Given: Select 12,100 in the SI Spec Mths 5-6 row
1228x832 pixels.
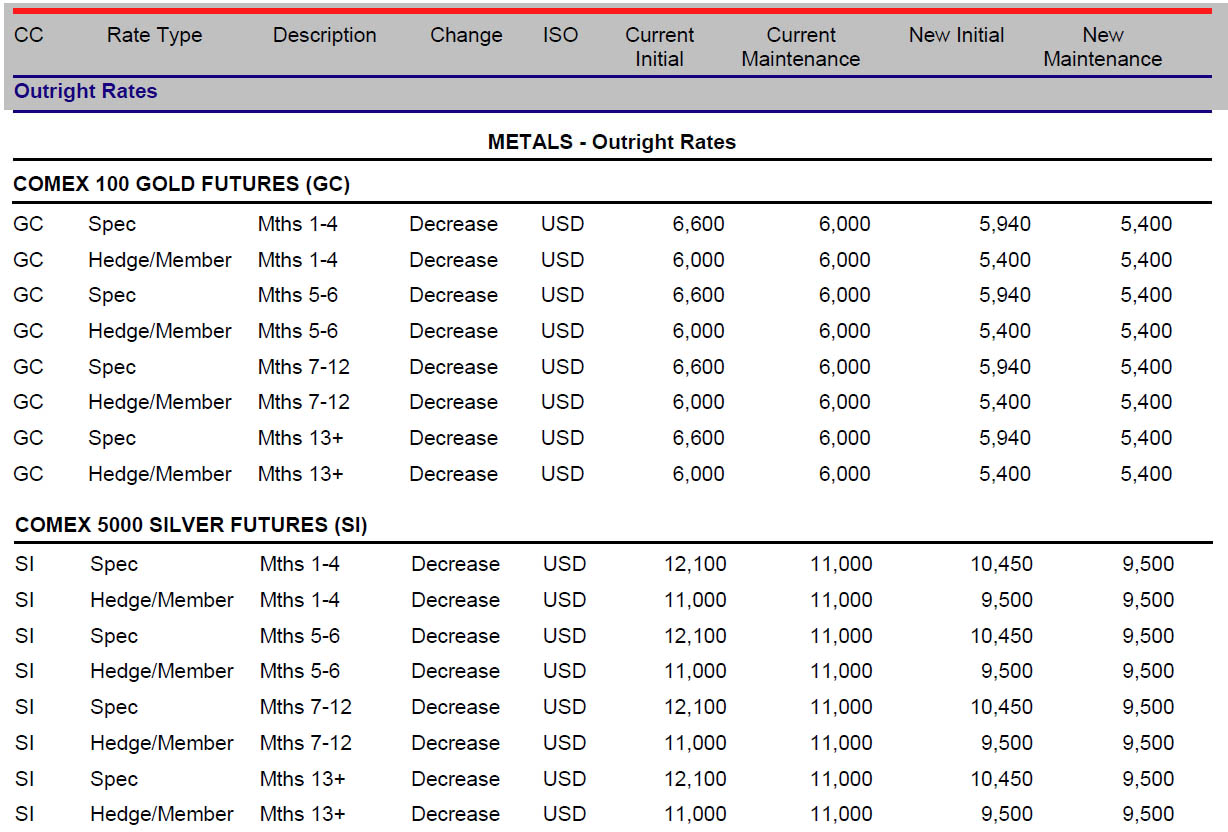Looking at the screenshot, I should (x=696, y=636).
